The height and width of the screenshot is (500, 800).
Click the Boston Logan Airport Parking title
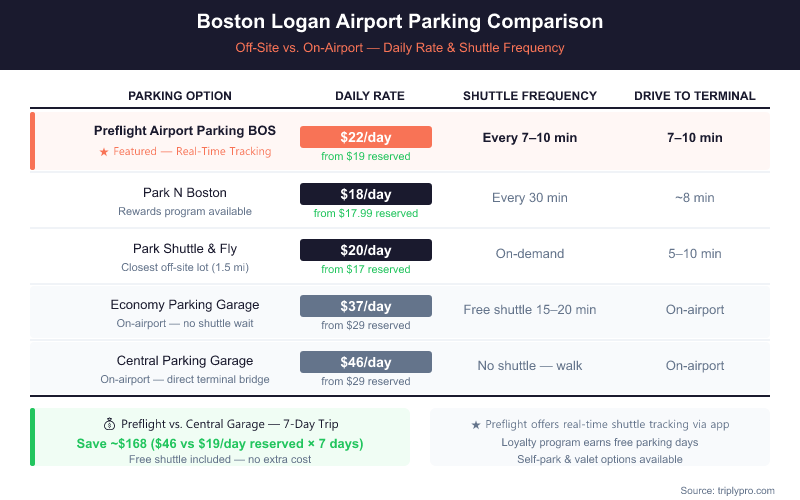click(400, 22)
